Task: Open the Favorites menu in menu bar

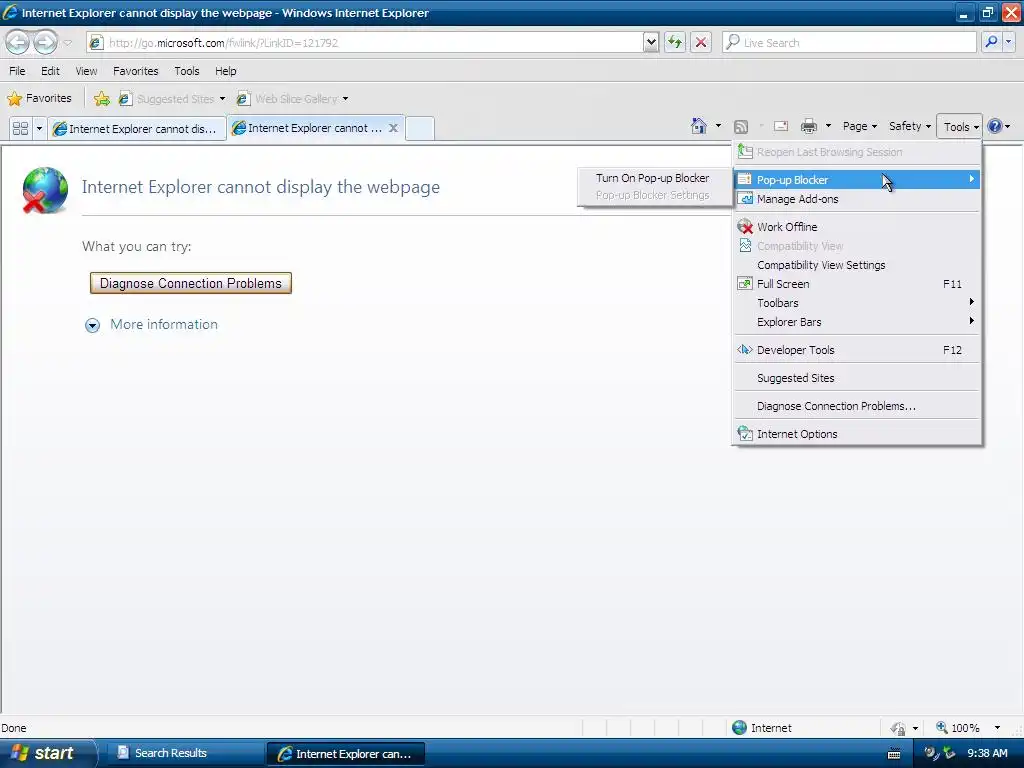Action: (x=136, y=71)
